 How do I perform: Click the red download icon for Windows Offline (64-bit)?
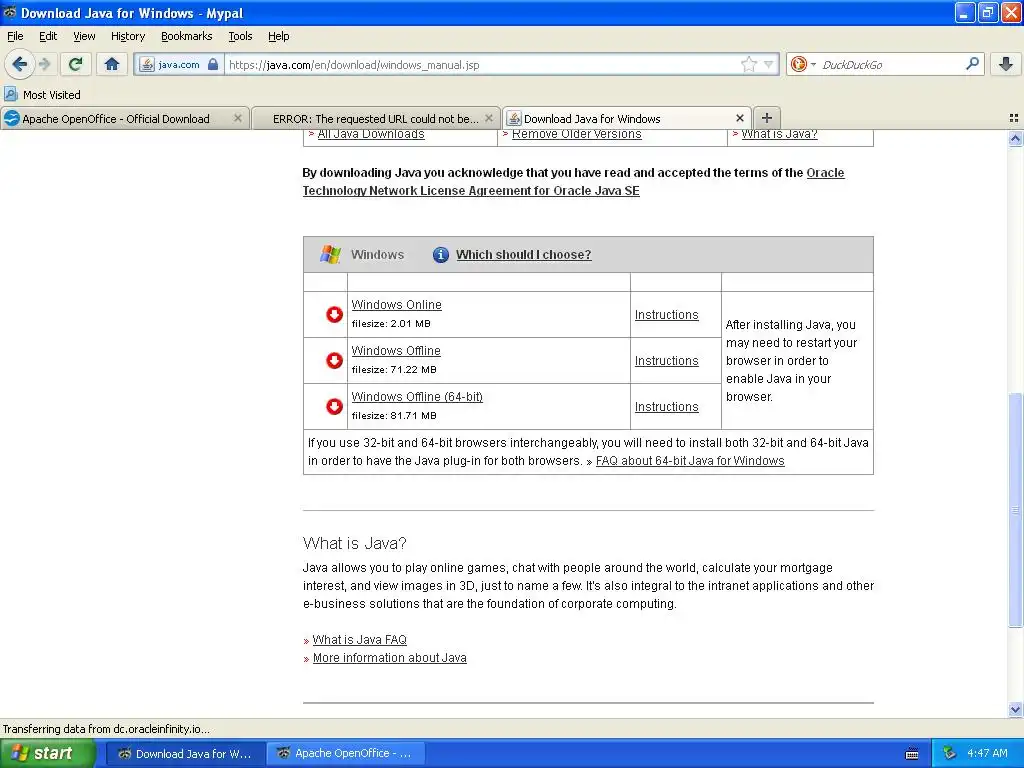pos(334,406)
